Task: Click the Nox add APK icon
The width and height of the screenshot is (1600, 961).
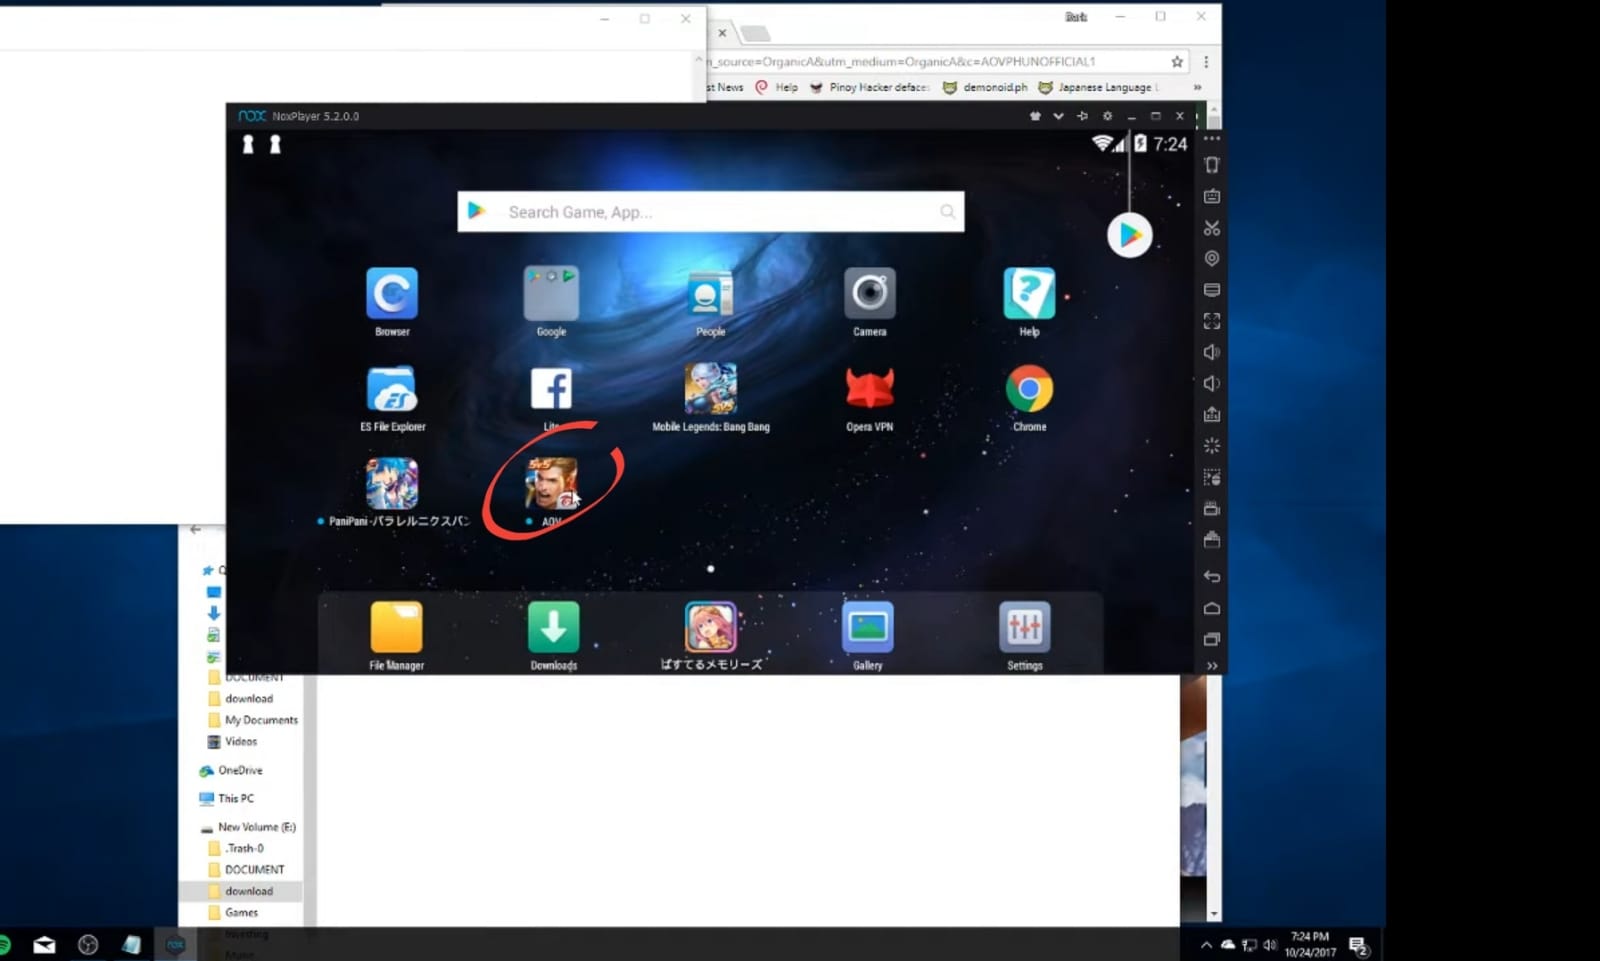Action: pos(1212,414)
